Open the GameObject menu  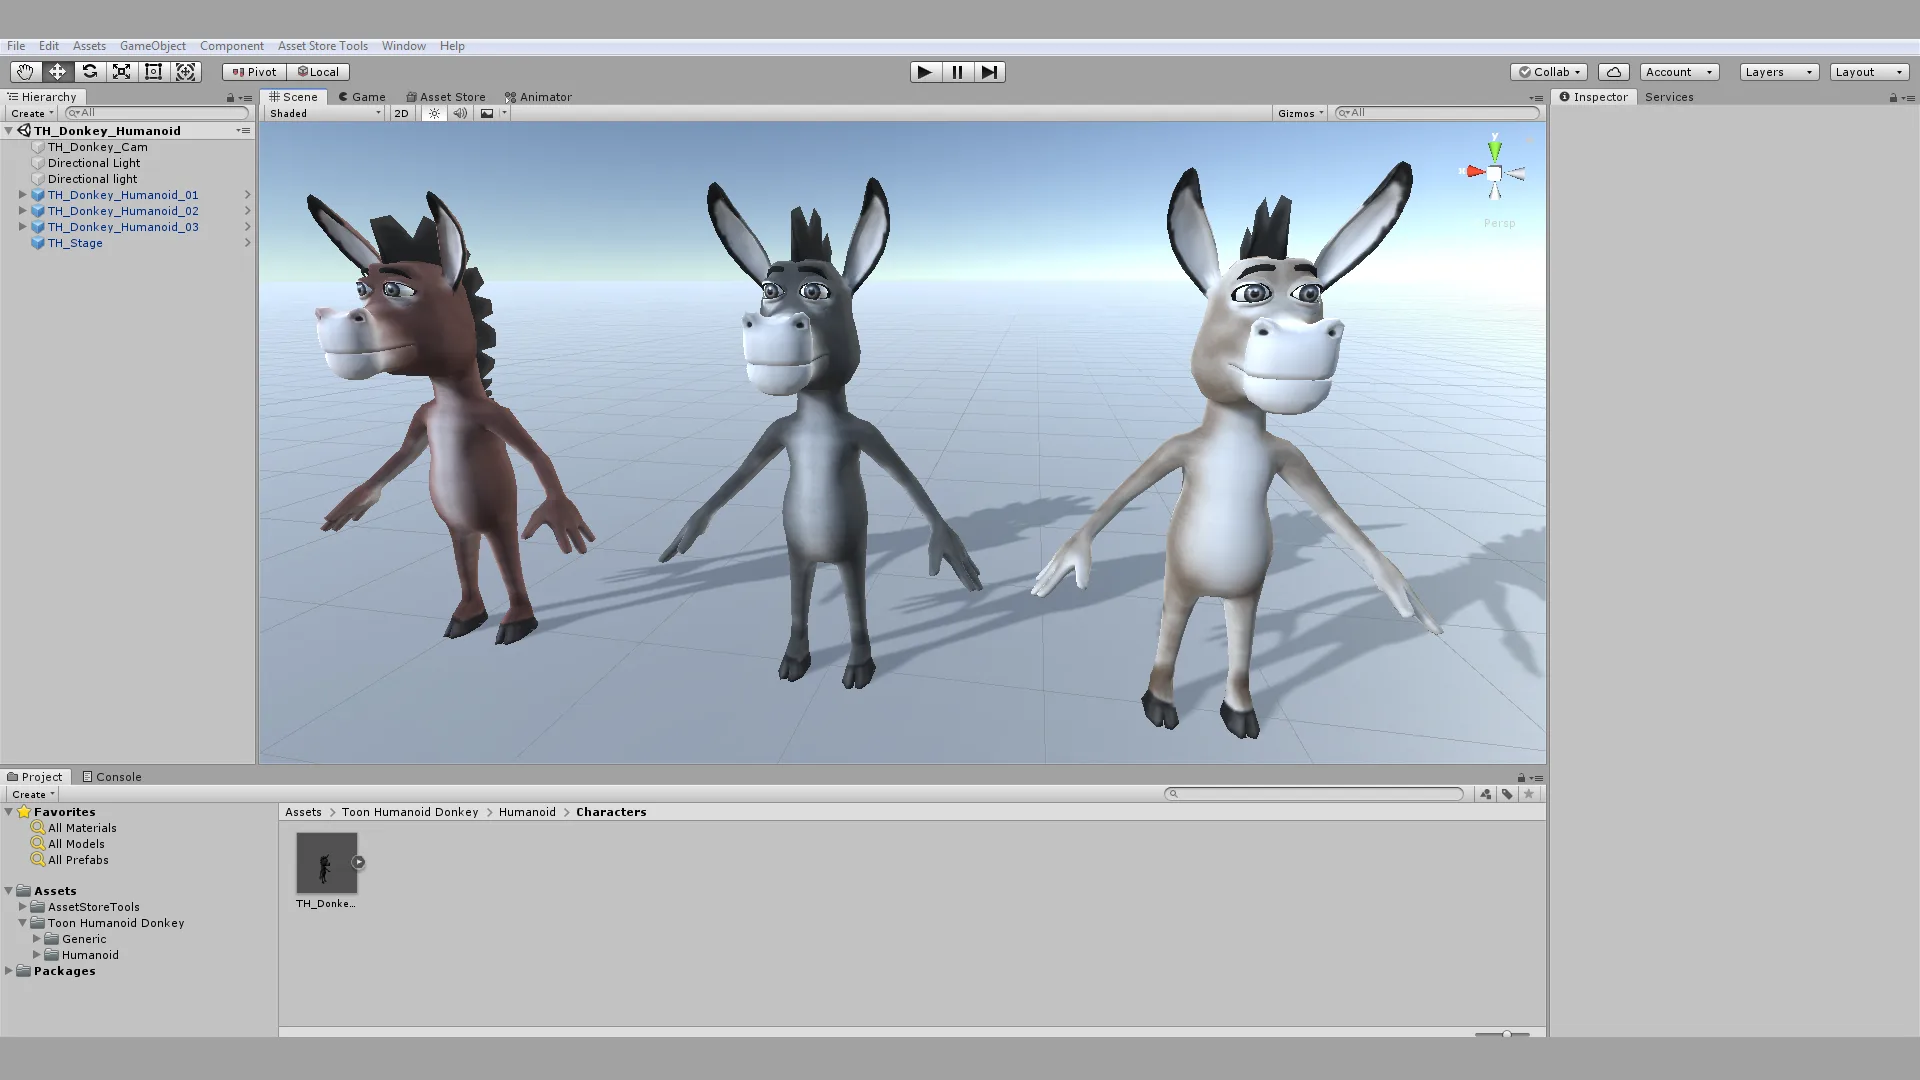coord(153,46)
